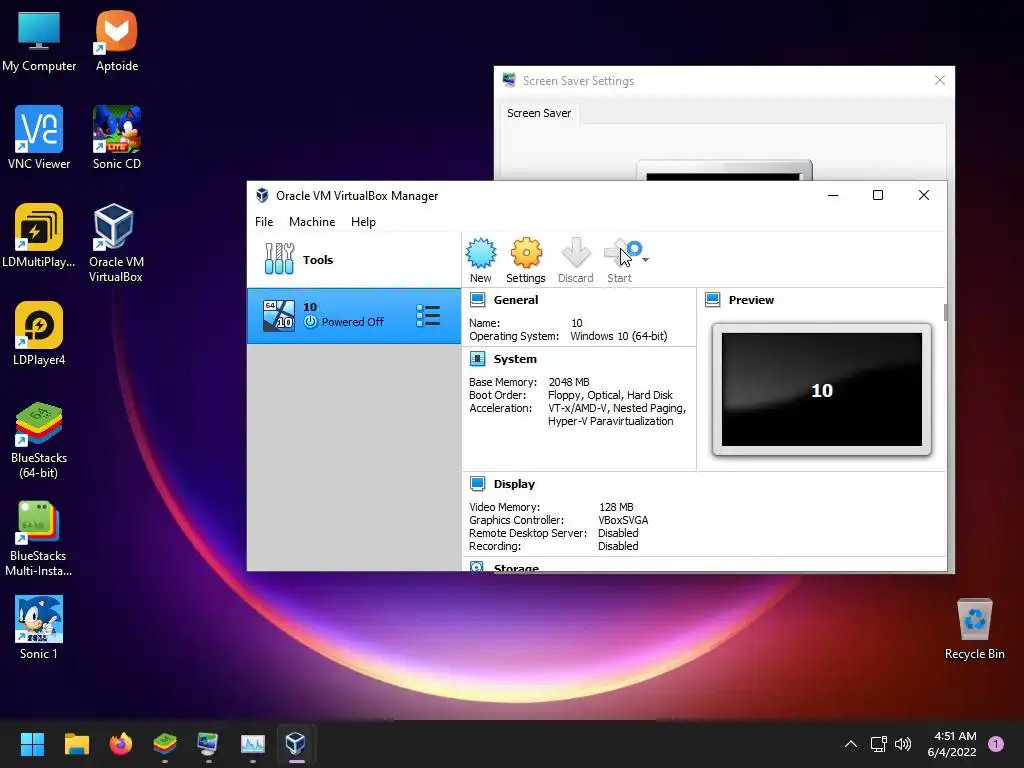Click the Display section icon
The height and width of the screenshot is (768, 1024).
tap(478, 484)
